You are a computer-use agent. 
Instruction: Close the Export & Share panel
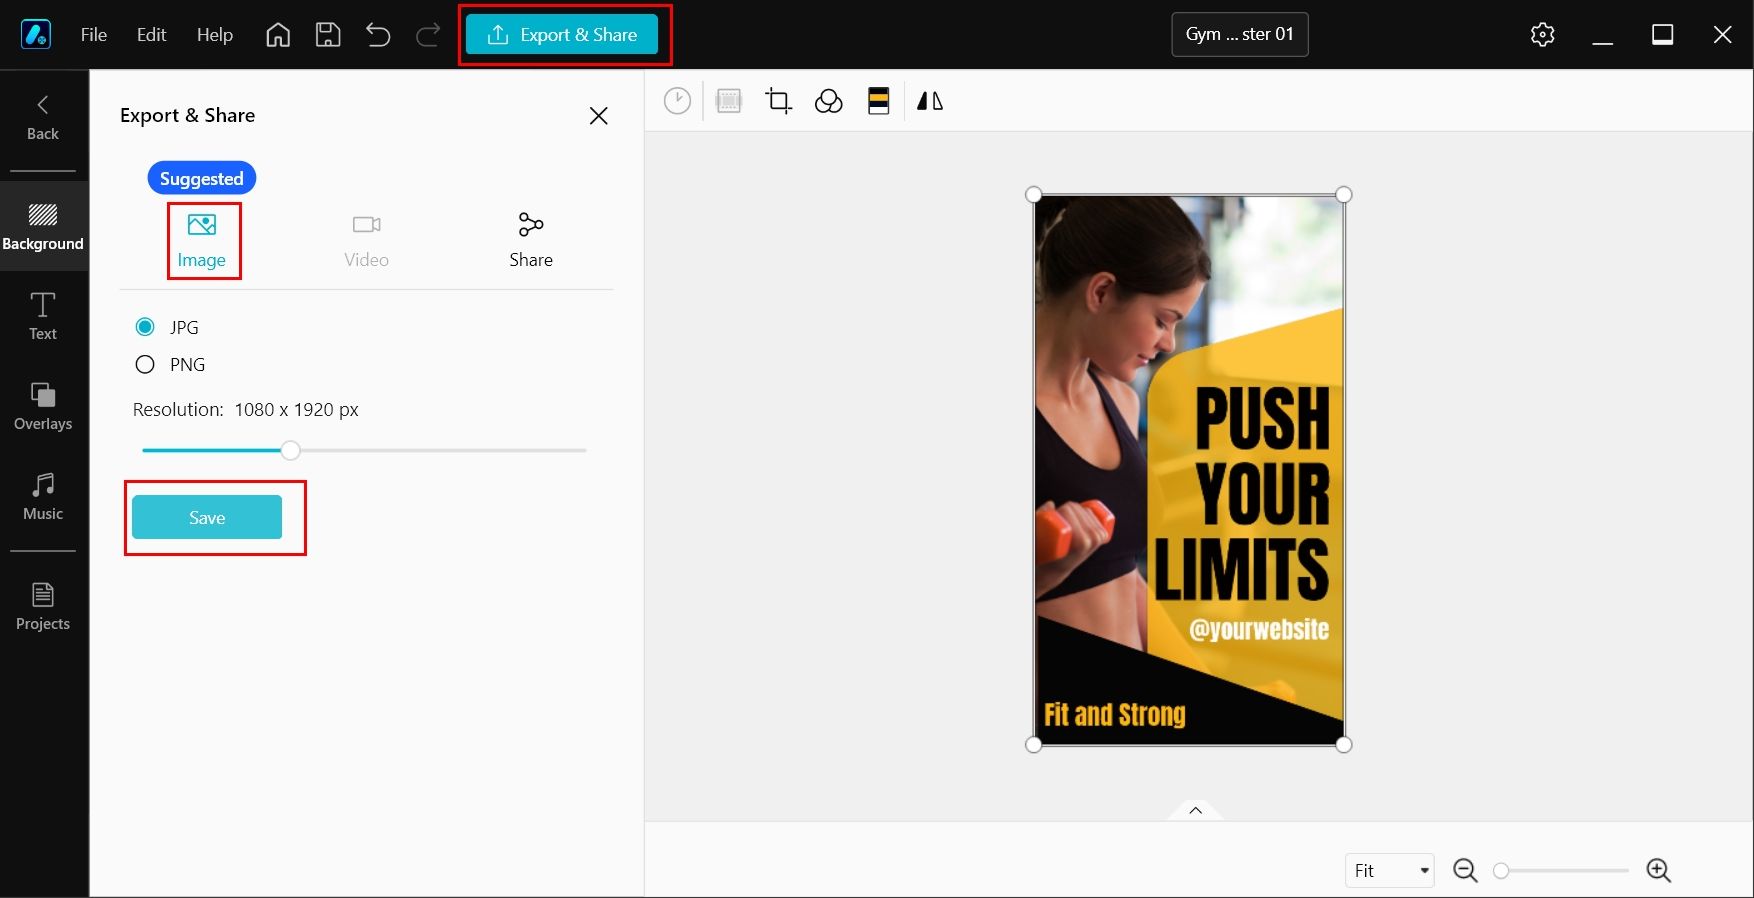[x=599, y=116]
